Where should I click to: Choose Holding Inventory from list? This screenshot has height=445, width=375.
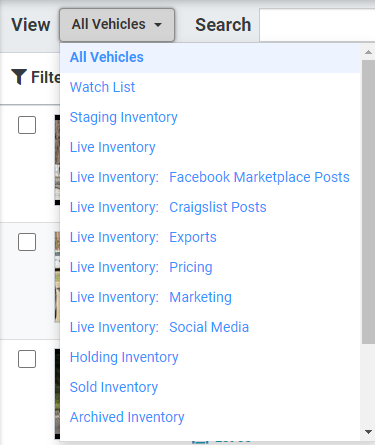(124, 357)
